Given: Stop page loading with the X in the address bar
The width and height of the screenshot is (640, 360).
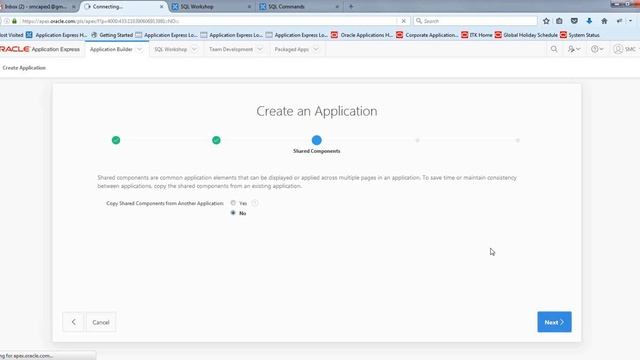Looking at the screenshot, I should point(403,21).
